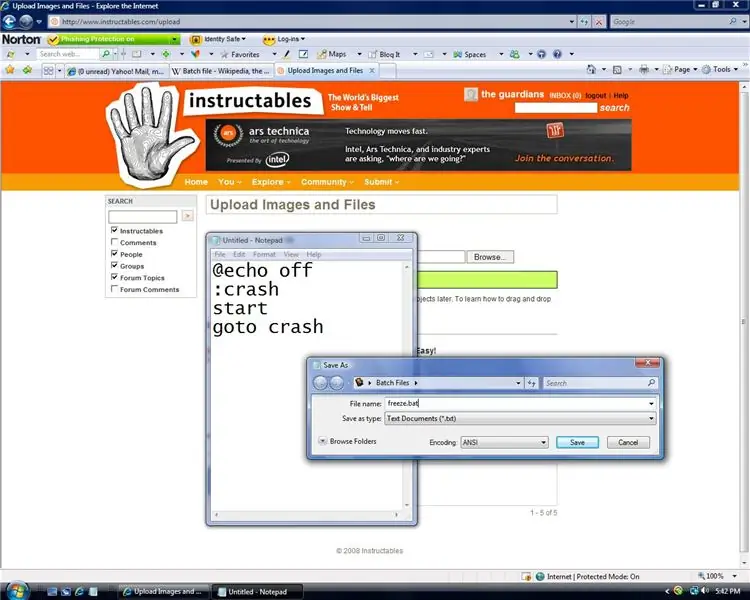Click Cancel in the Save As dialog
The image size is (750, 600).
(x=628, y=443)
